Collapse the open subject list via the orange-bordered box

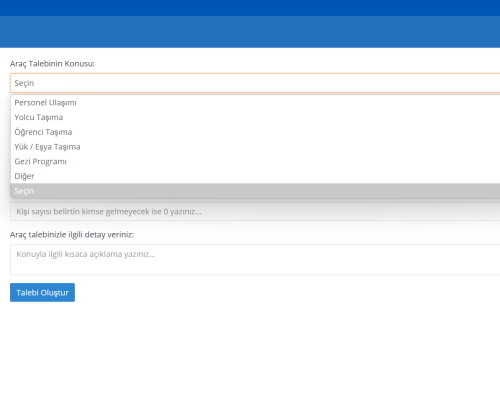click(255, 83)
